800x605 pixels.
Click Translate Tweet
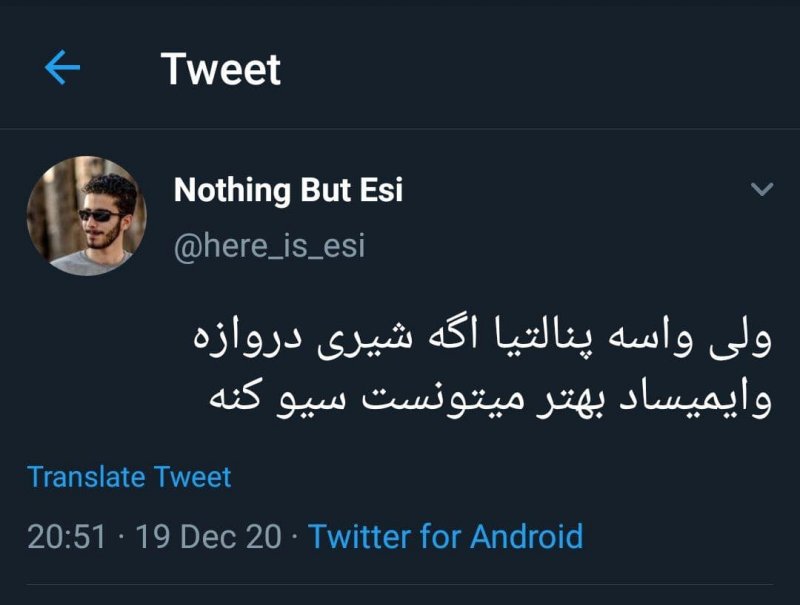129,477
